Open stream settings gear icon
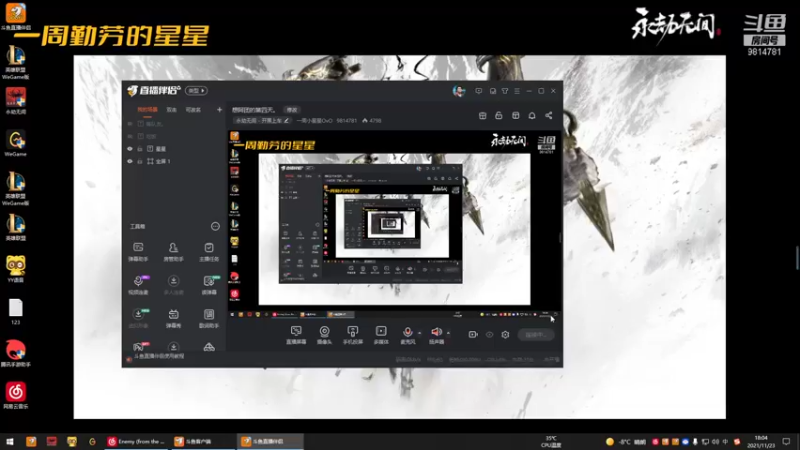The width and height of the screenshot is (800, 450). click(505, 335)
